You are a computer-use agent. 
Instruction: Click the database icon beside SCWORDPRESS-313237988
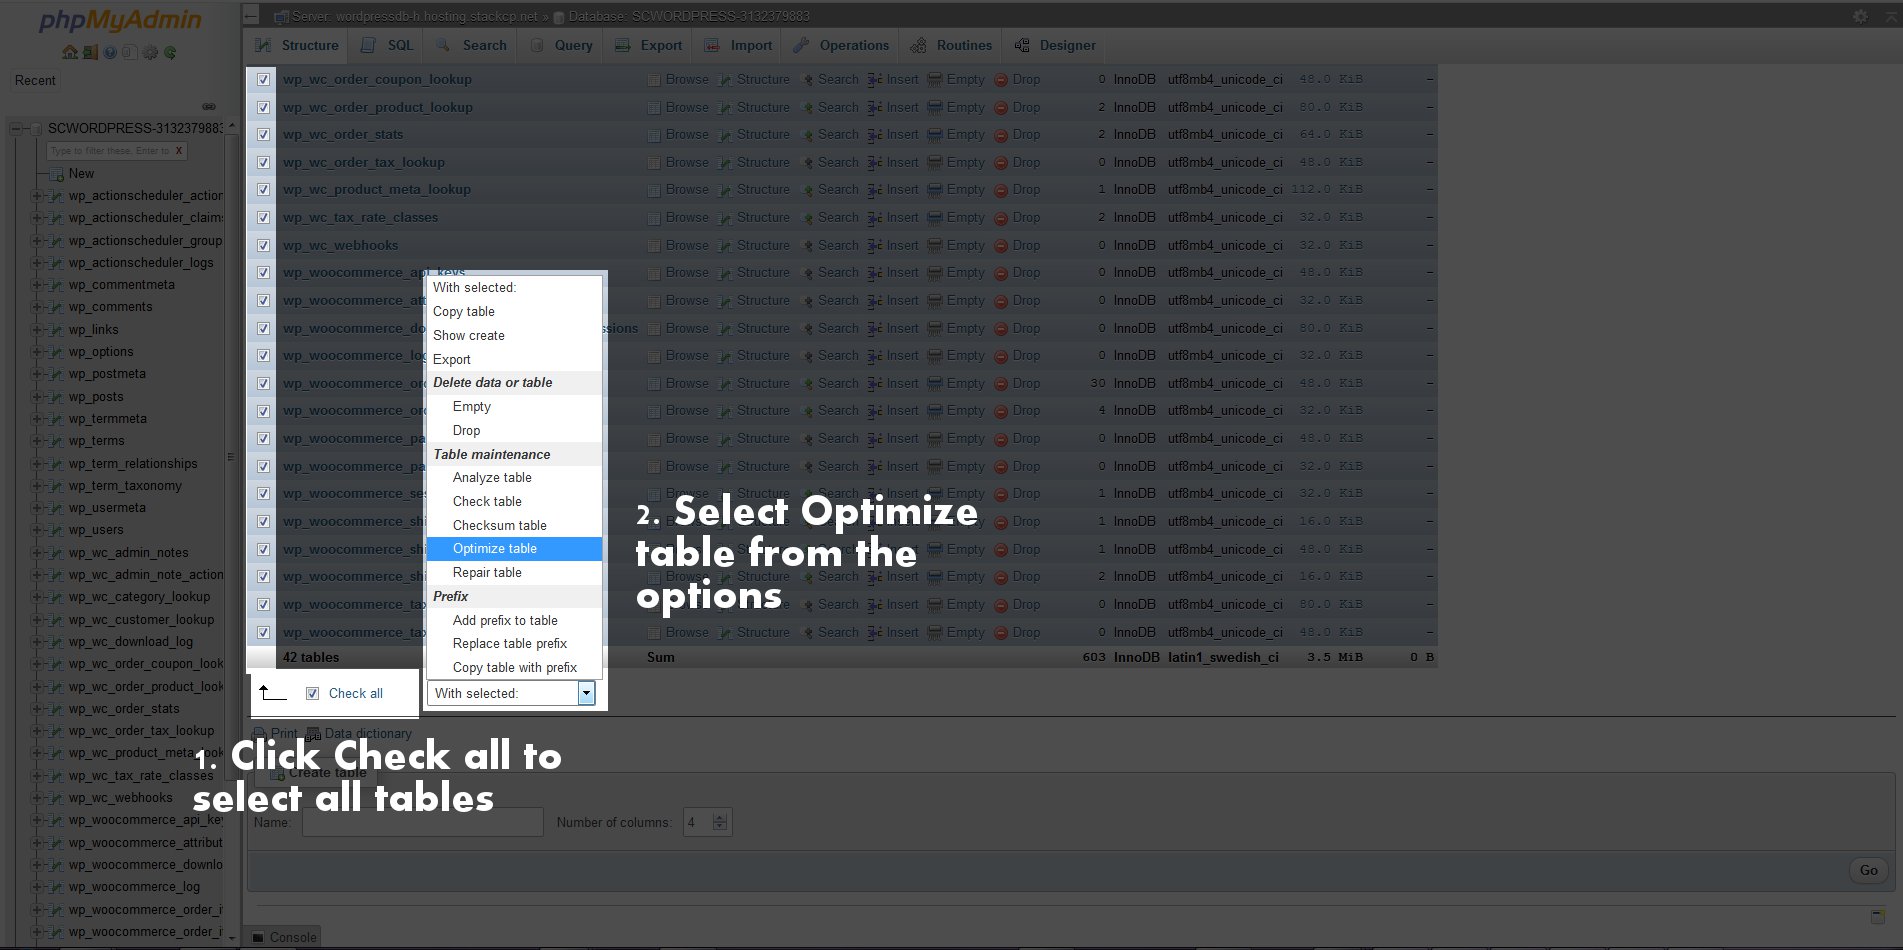click(x=37, y=129)
